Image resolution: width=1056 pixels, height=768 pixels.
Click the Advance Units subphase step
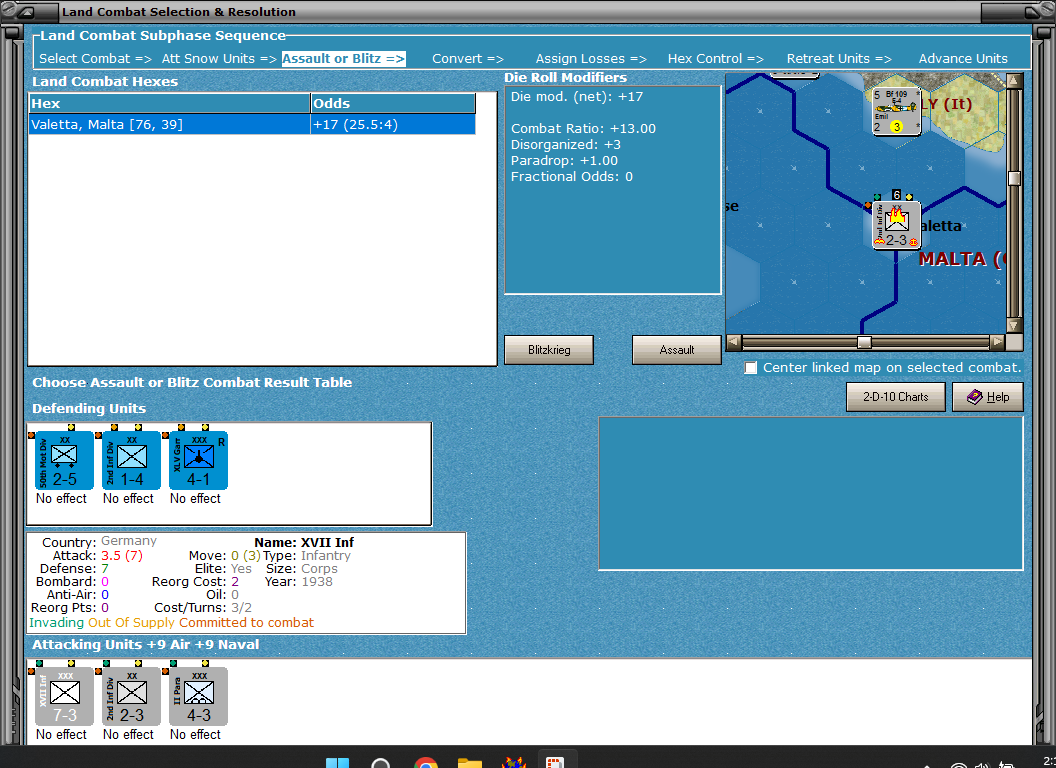pos(963,59)
